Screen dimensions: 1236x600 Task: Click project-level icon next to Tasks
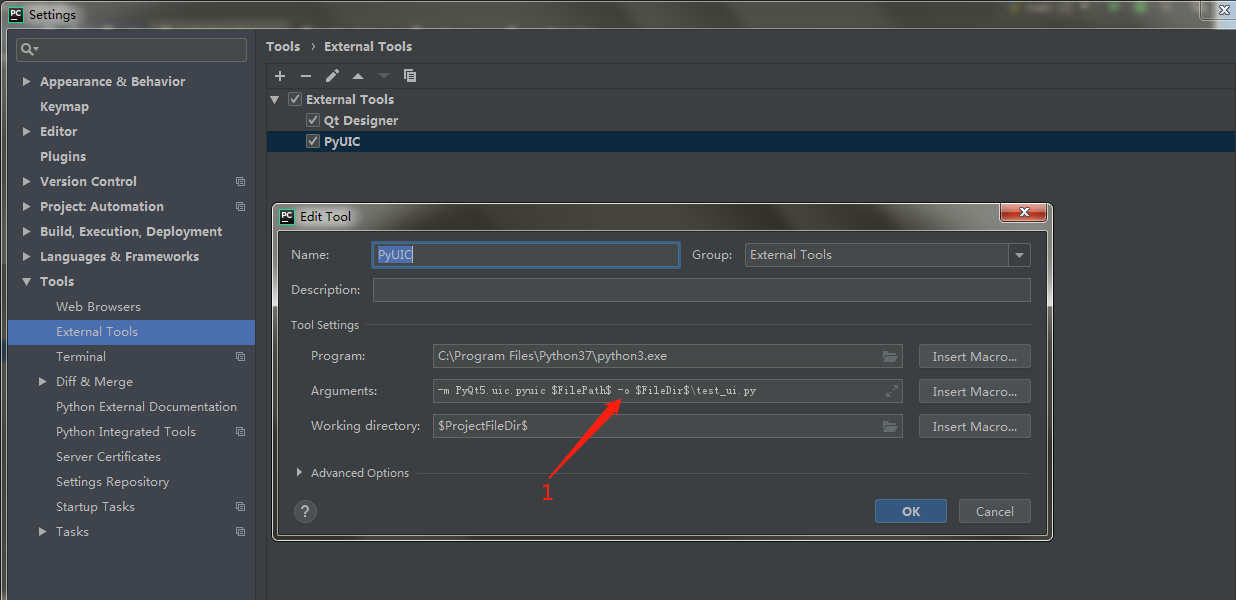[x=240, y=532]
